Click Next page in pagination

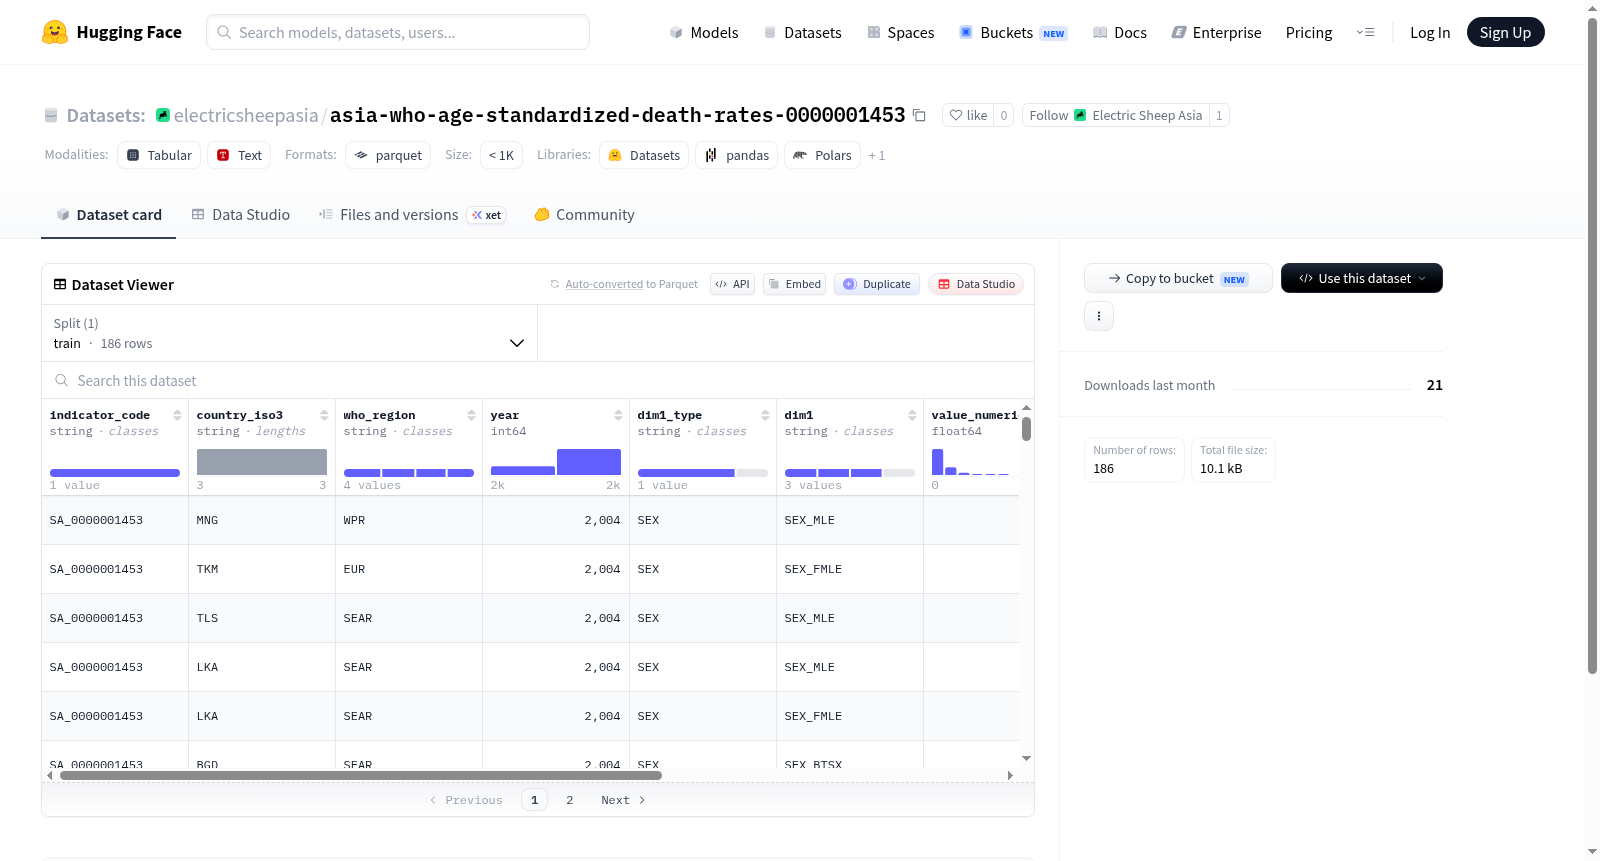[x=623, y=800]
